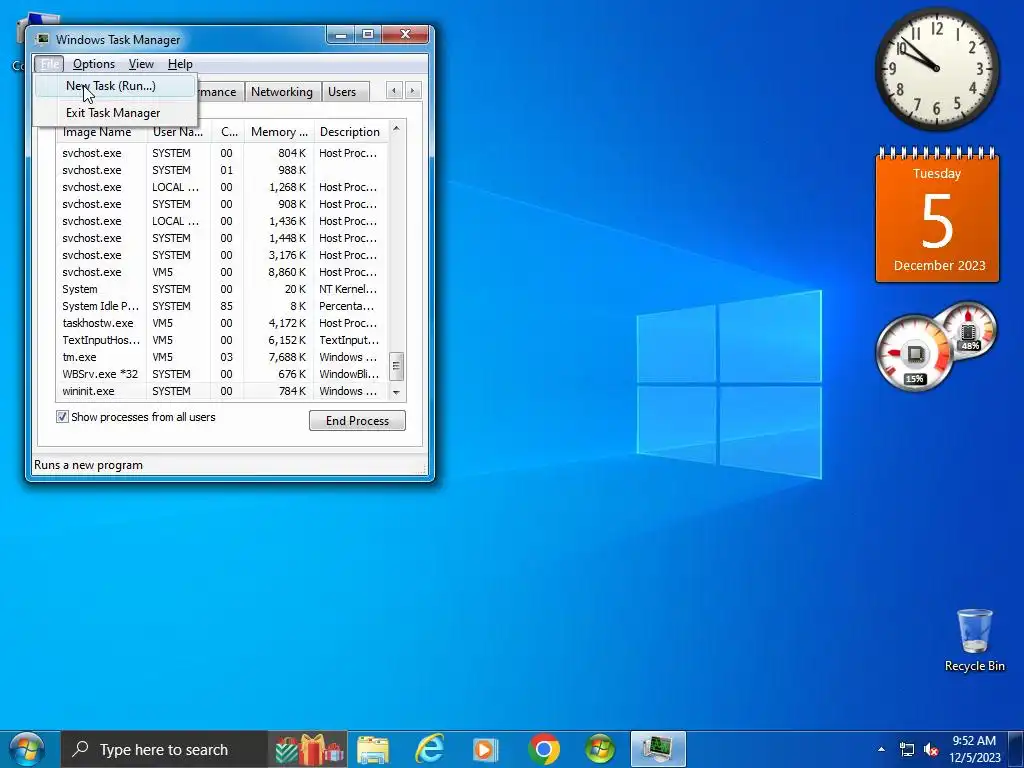Screen dimensions: 1024x768
Task: Toggle Show processes from all users checkbox
Action: 62,417
